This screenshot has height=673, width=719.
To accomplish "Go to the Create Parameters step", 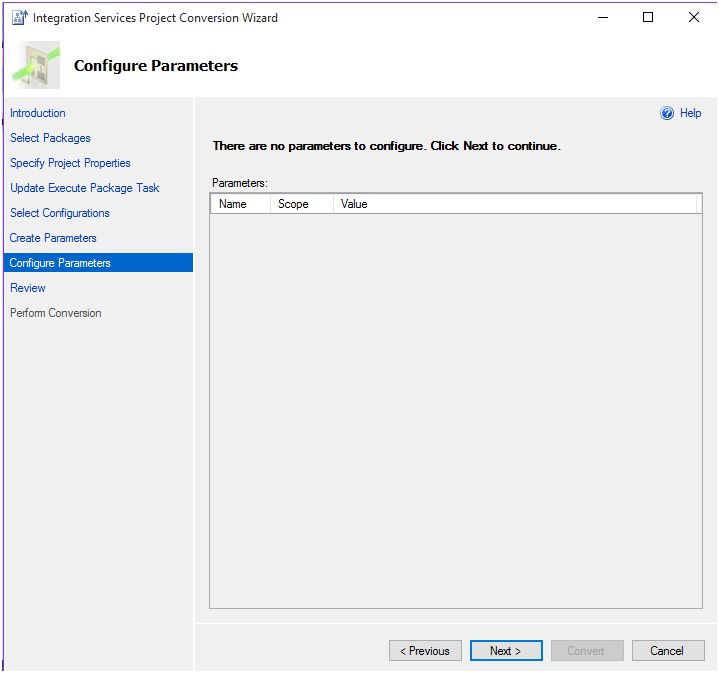I will [x=53, y=238].
